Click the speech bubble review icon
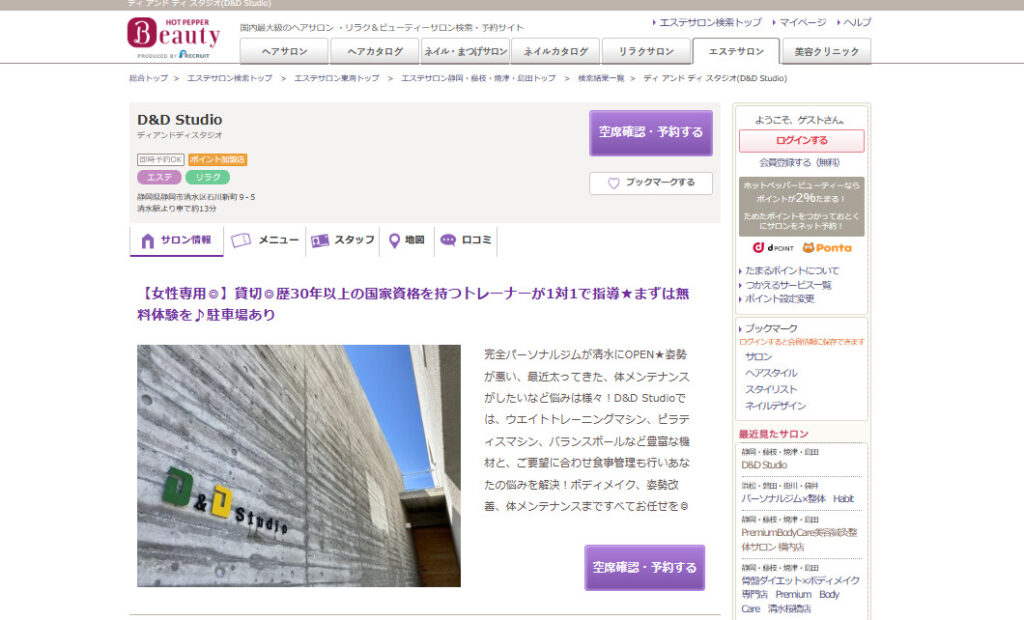1024x620 pixels. pos(448,240)
